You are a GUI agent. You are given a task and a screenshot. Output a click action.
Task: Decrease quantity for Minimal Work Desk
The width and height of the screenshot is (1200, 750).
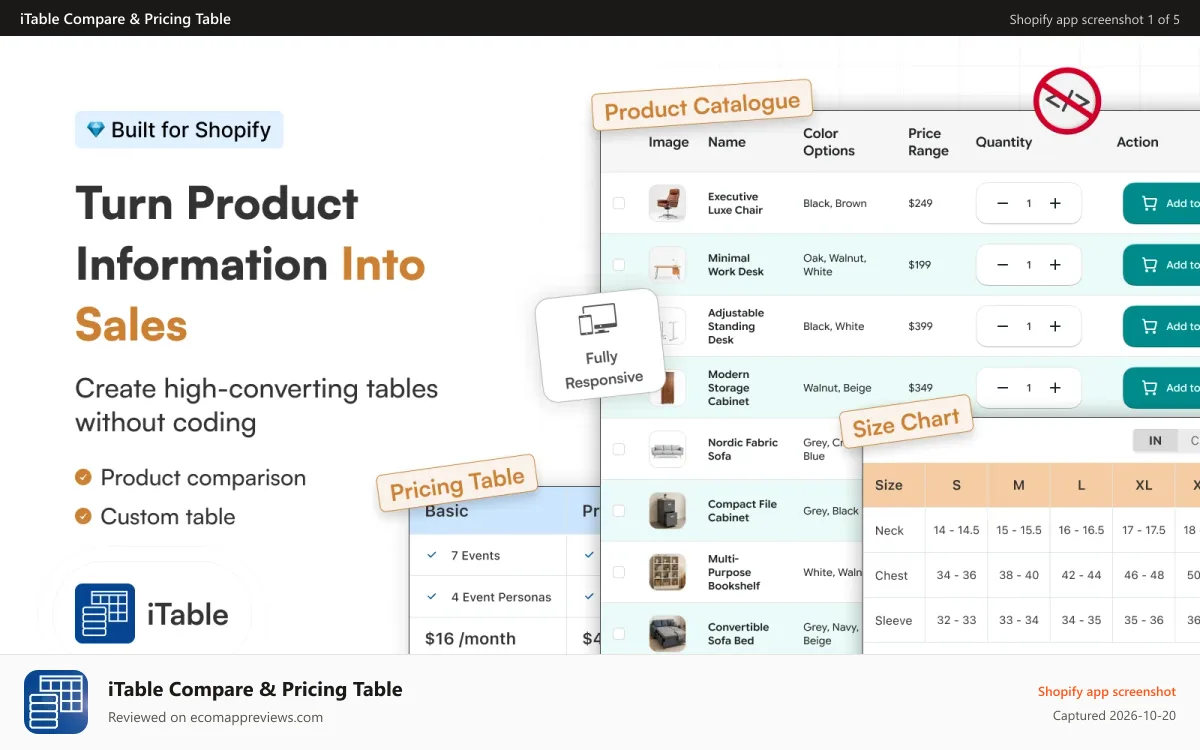[1002, 265]
